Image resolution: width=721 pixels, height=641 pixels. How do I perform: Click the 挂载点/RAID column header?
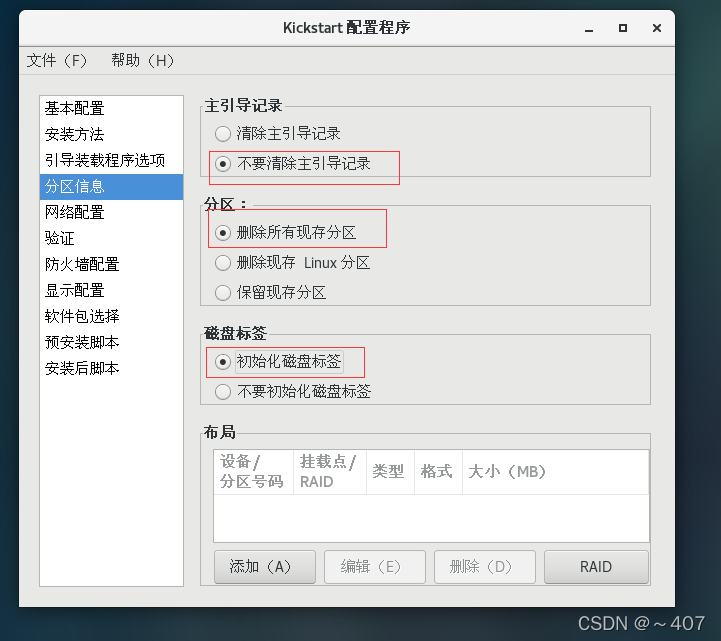(x=330, y=472)
